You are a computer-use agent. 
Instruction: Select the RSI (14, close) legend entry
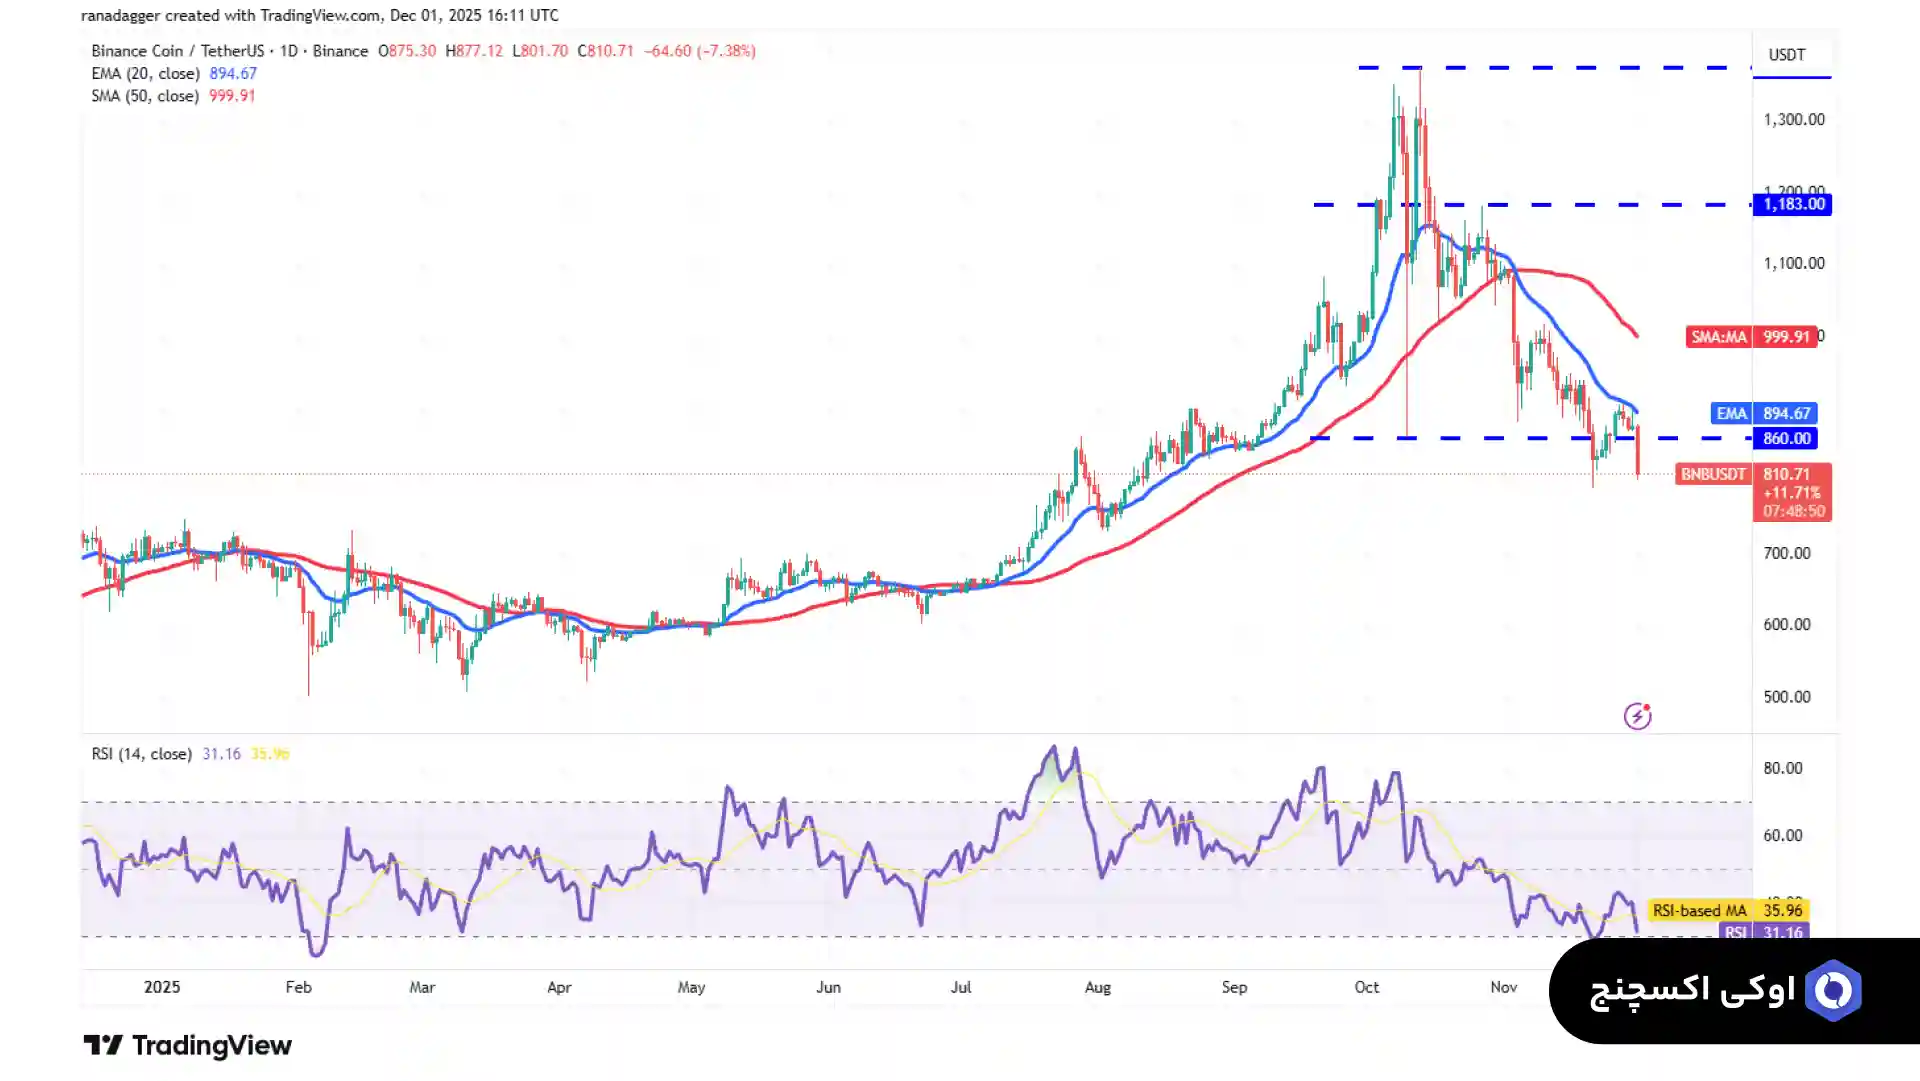click(141, 754)
